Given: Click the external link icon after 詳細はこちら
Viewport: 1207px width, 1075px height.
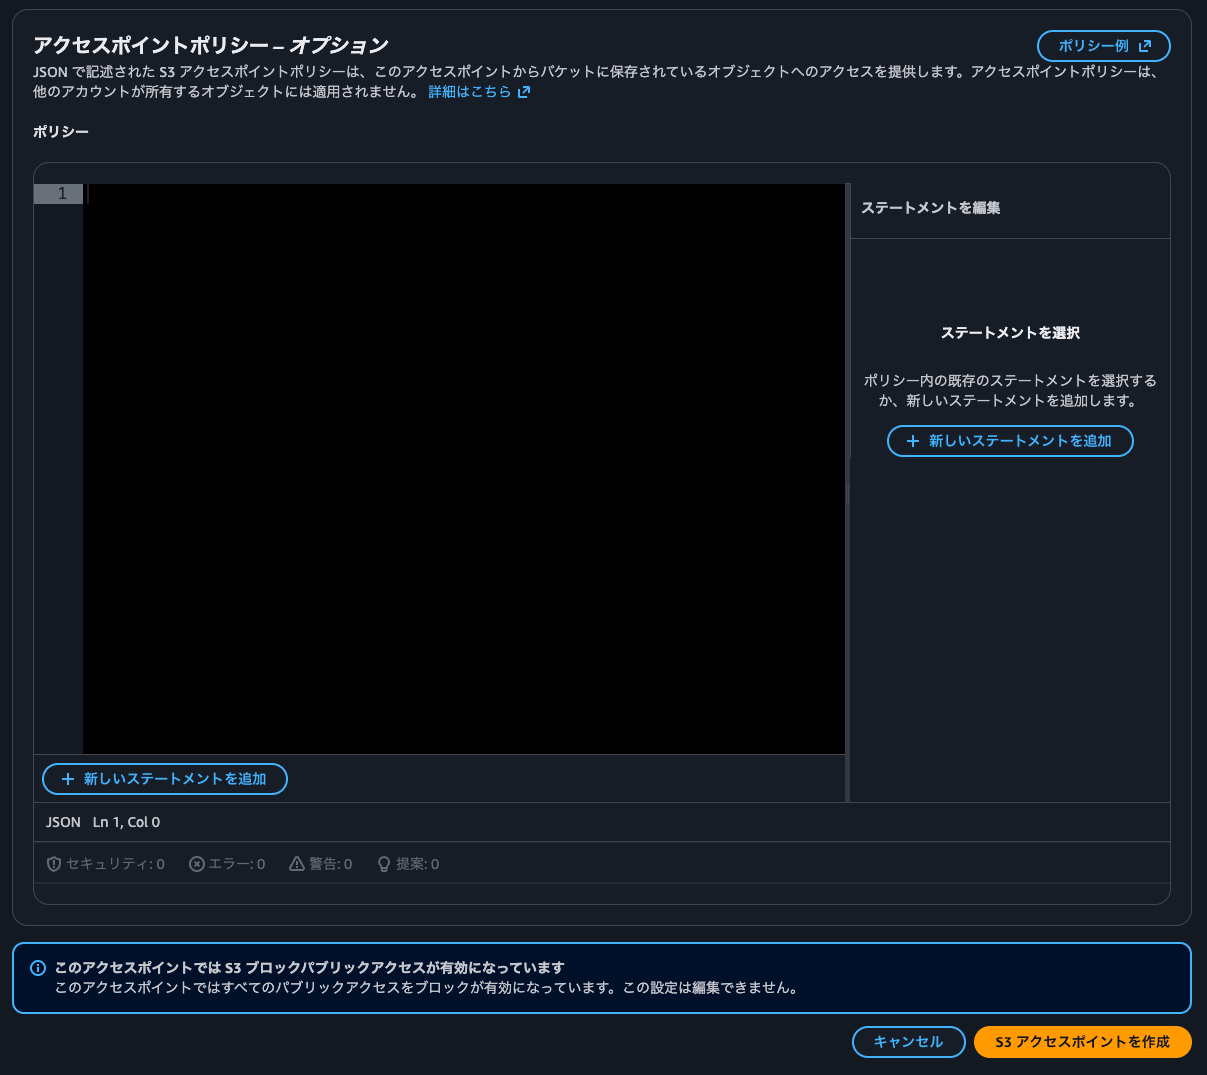Looking at the screenshot, I should (x=522, y=91).
